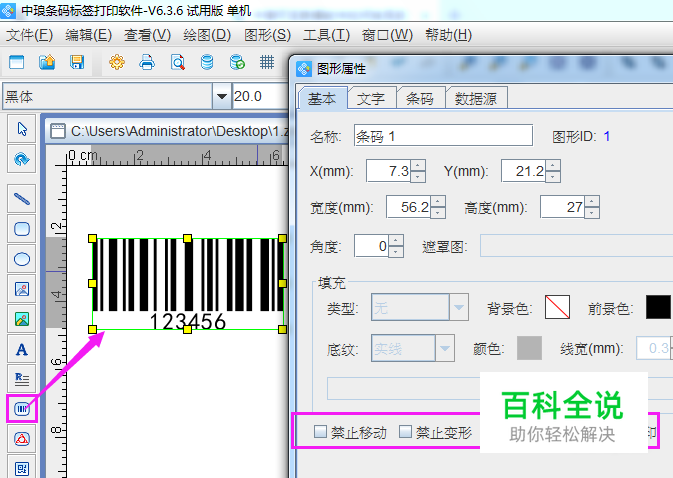The width and height of the screenshot is (673, 478).
Task: Select the line drawing tool
Action: [22, 199]
